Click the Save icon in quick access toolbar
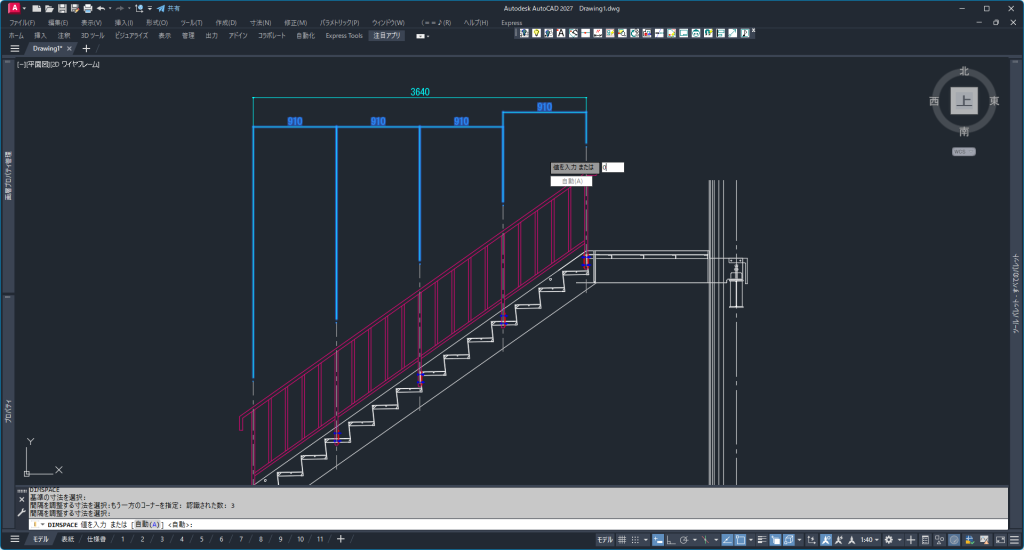Screen dimensions: 1024x550 [61, 8]
